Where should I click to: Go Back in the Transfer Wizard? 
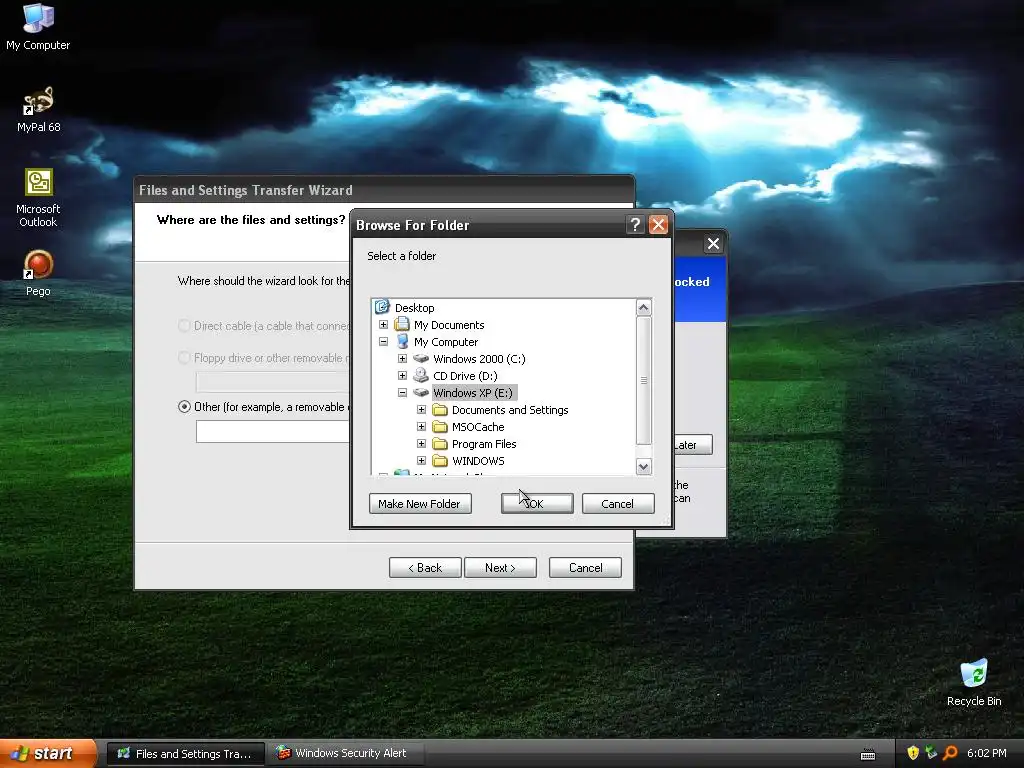(425, 568)
